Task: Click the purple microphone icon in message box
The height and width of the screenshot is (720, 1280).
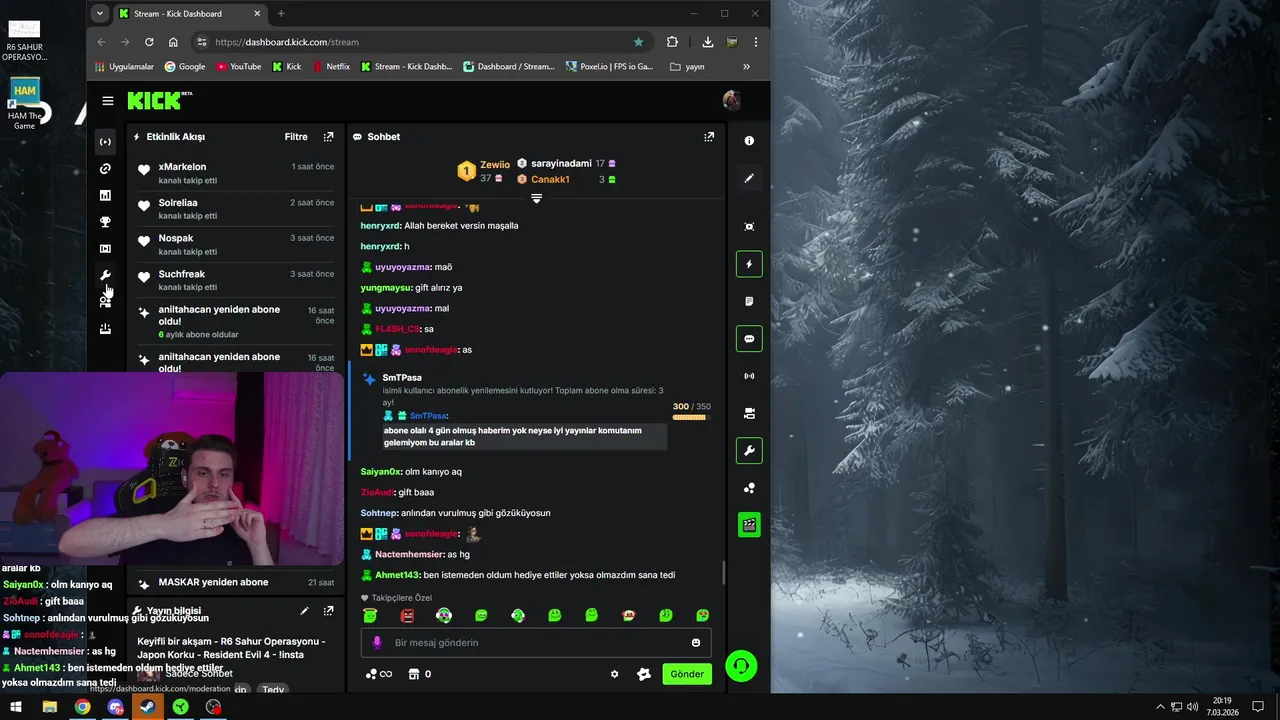Action: [x=377, y=643]
